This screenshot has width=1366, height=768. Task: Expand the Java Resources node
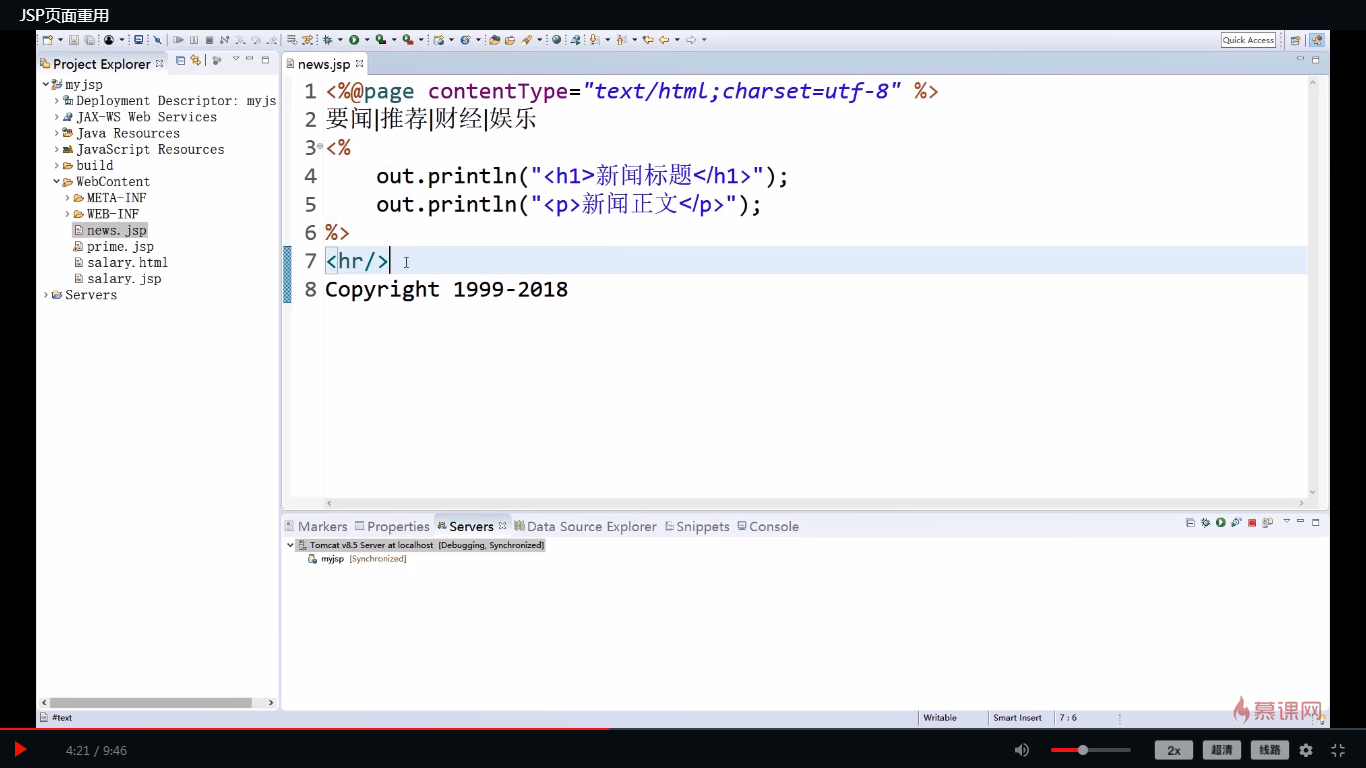coord(57,133)
